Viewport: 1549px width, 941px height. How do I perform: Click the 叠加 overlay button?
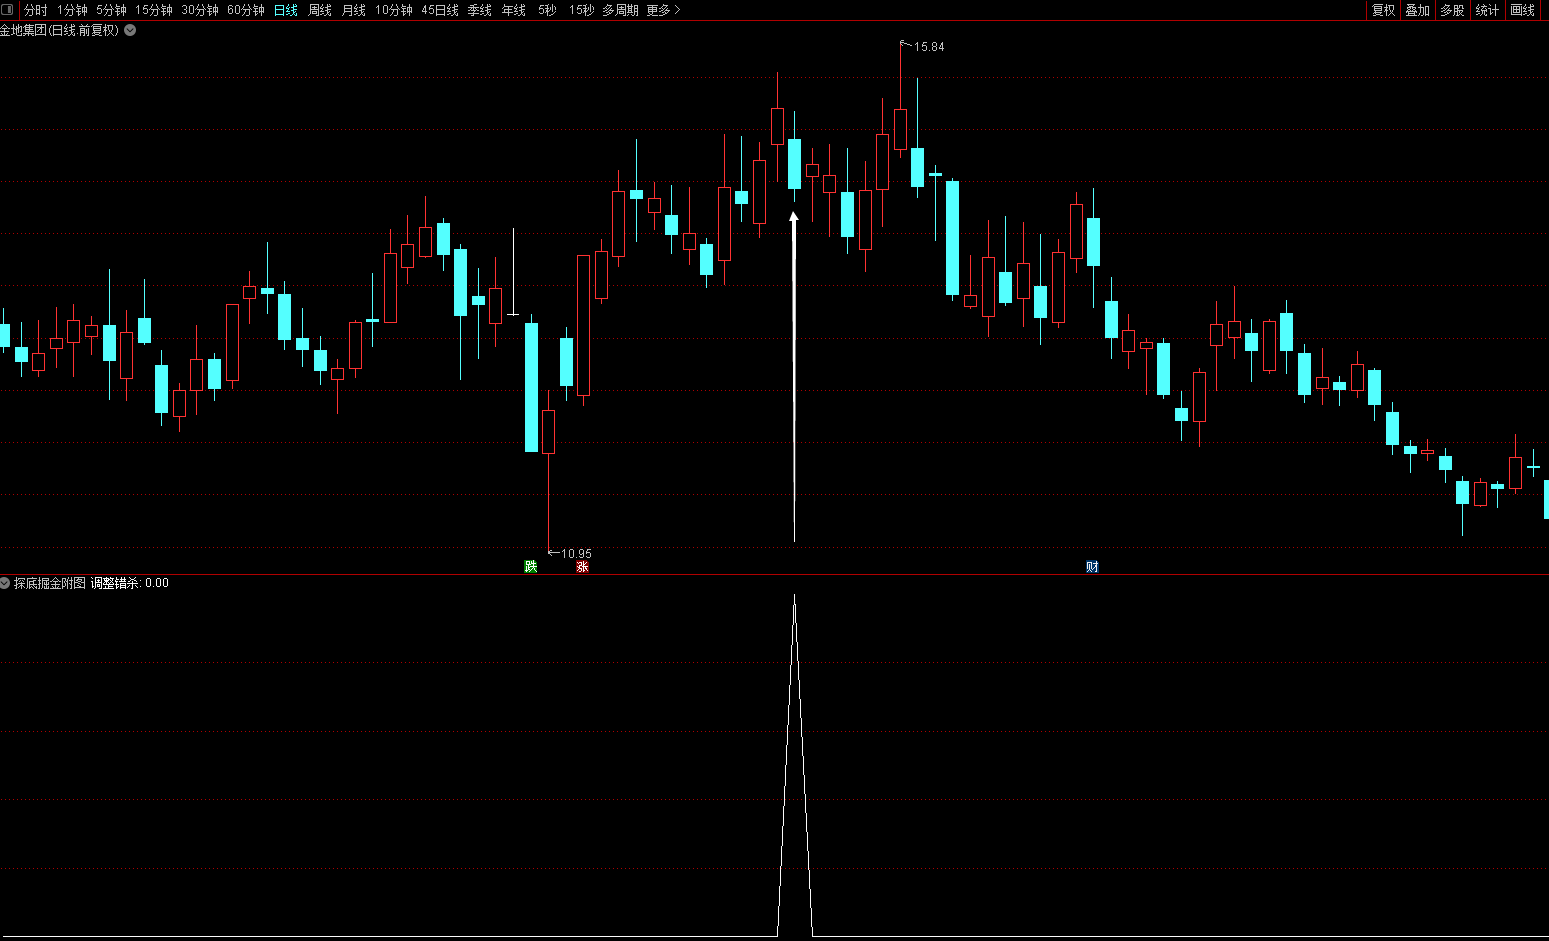[x=1417, y=10]
